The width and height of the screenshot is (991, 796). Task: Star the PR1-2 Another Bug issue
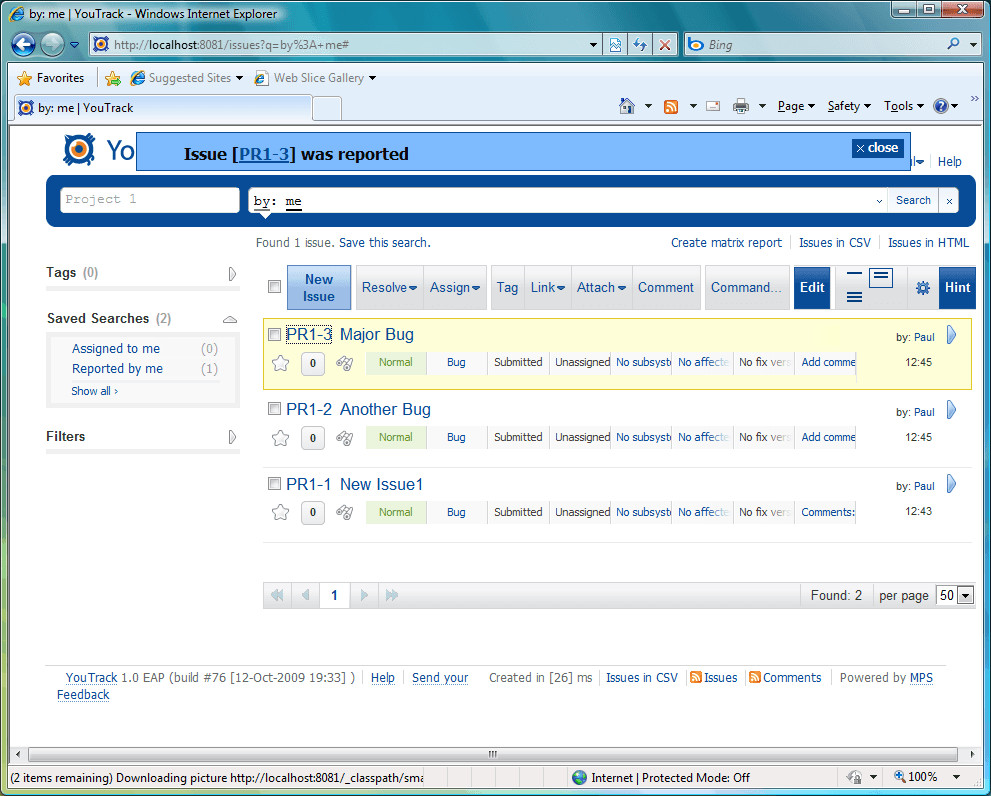[x=280, y=438]
